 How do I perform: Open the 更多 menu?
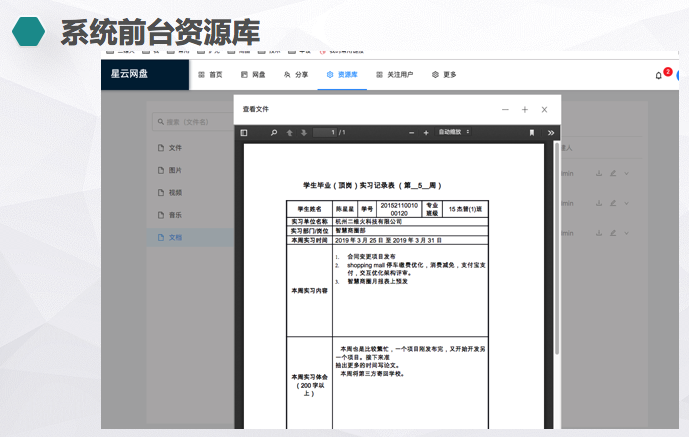pos(444,75)
